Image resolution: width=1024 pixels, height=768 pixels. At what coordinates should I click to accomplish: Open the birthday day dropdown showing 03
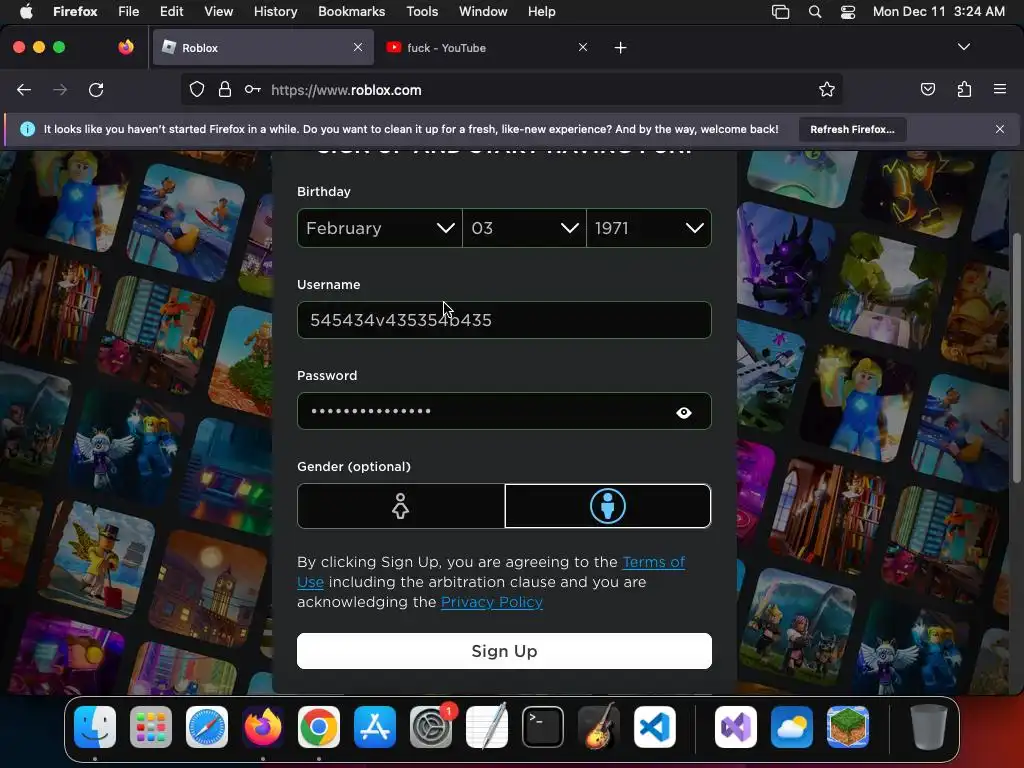point(524,228)
